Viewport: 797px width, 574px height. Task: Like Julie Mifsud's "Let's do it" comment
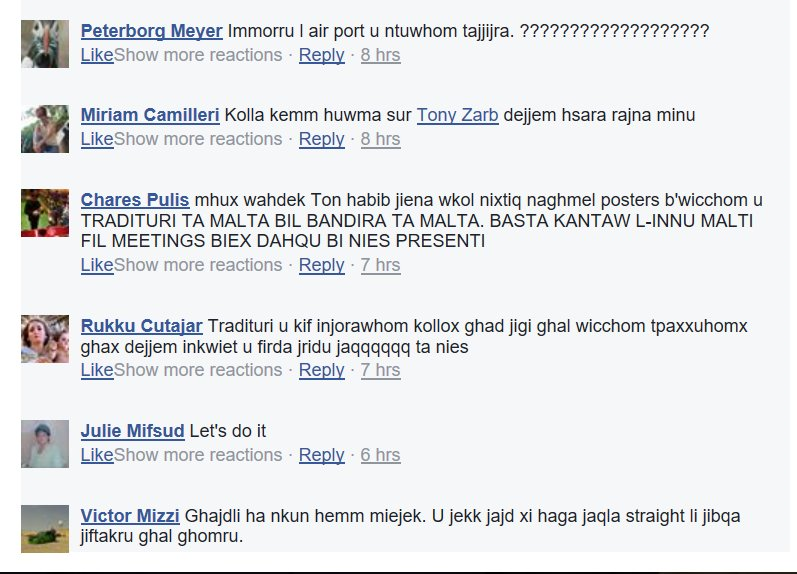click(97, 455)
